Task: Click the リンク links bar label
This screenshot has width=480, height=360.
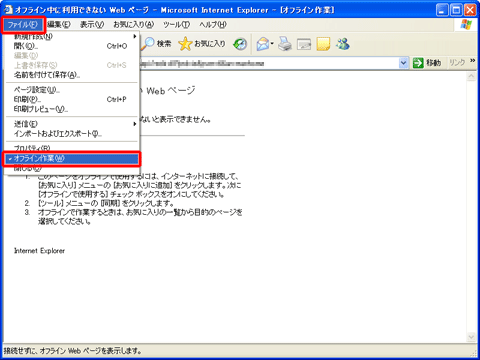Action: point(457,62)
